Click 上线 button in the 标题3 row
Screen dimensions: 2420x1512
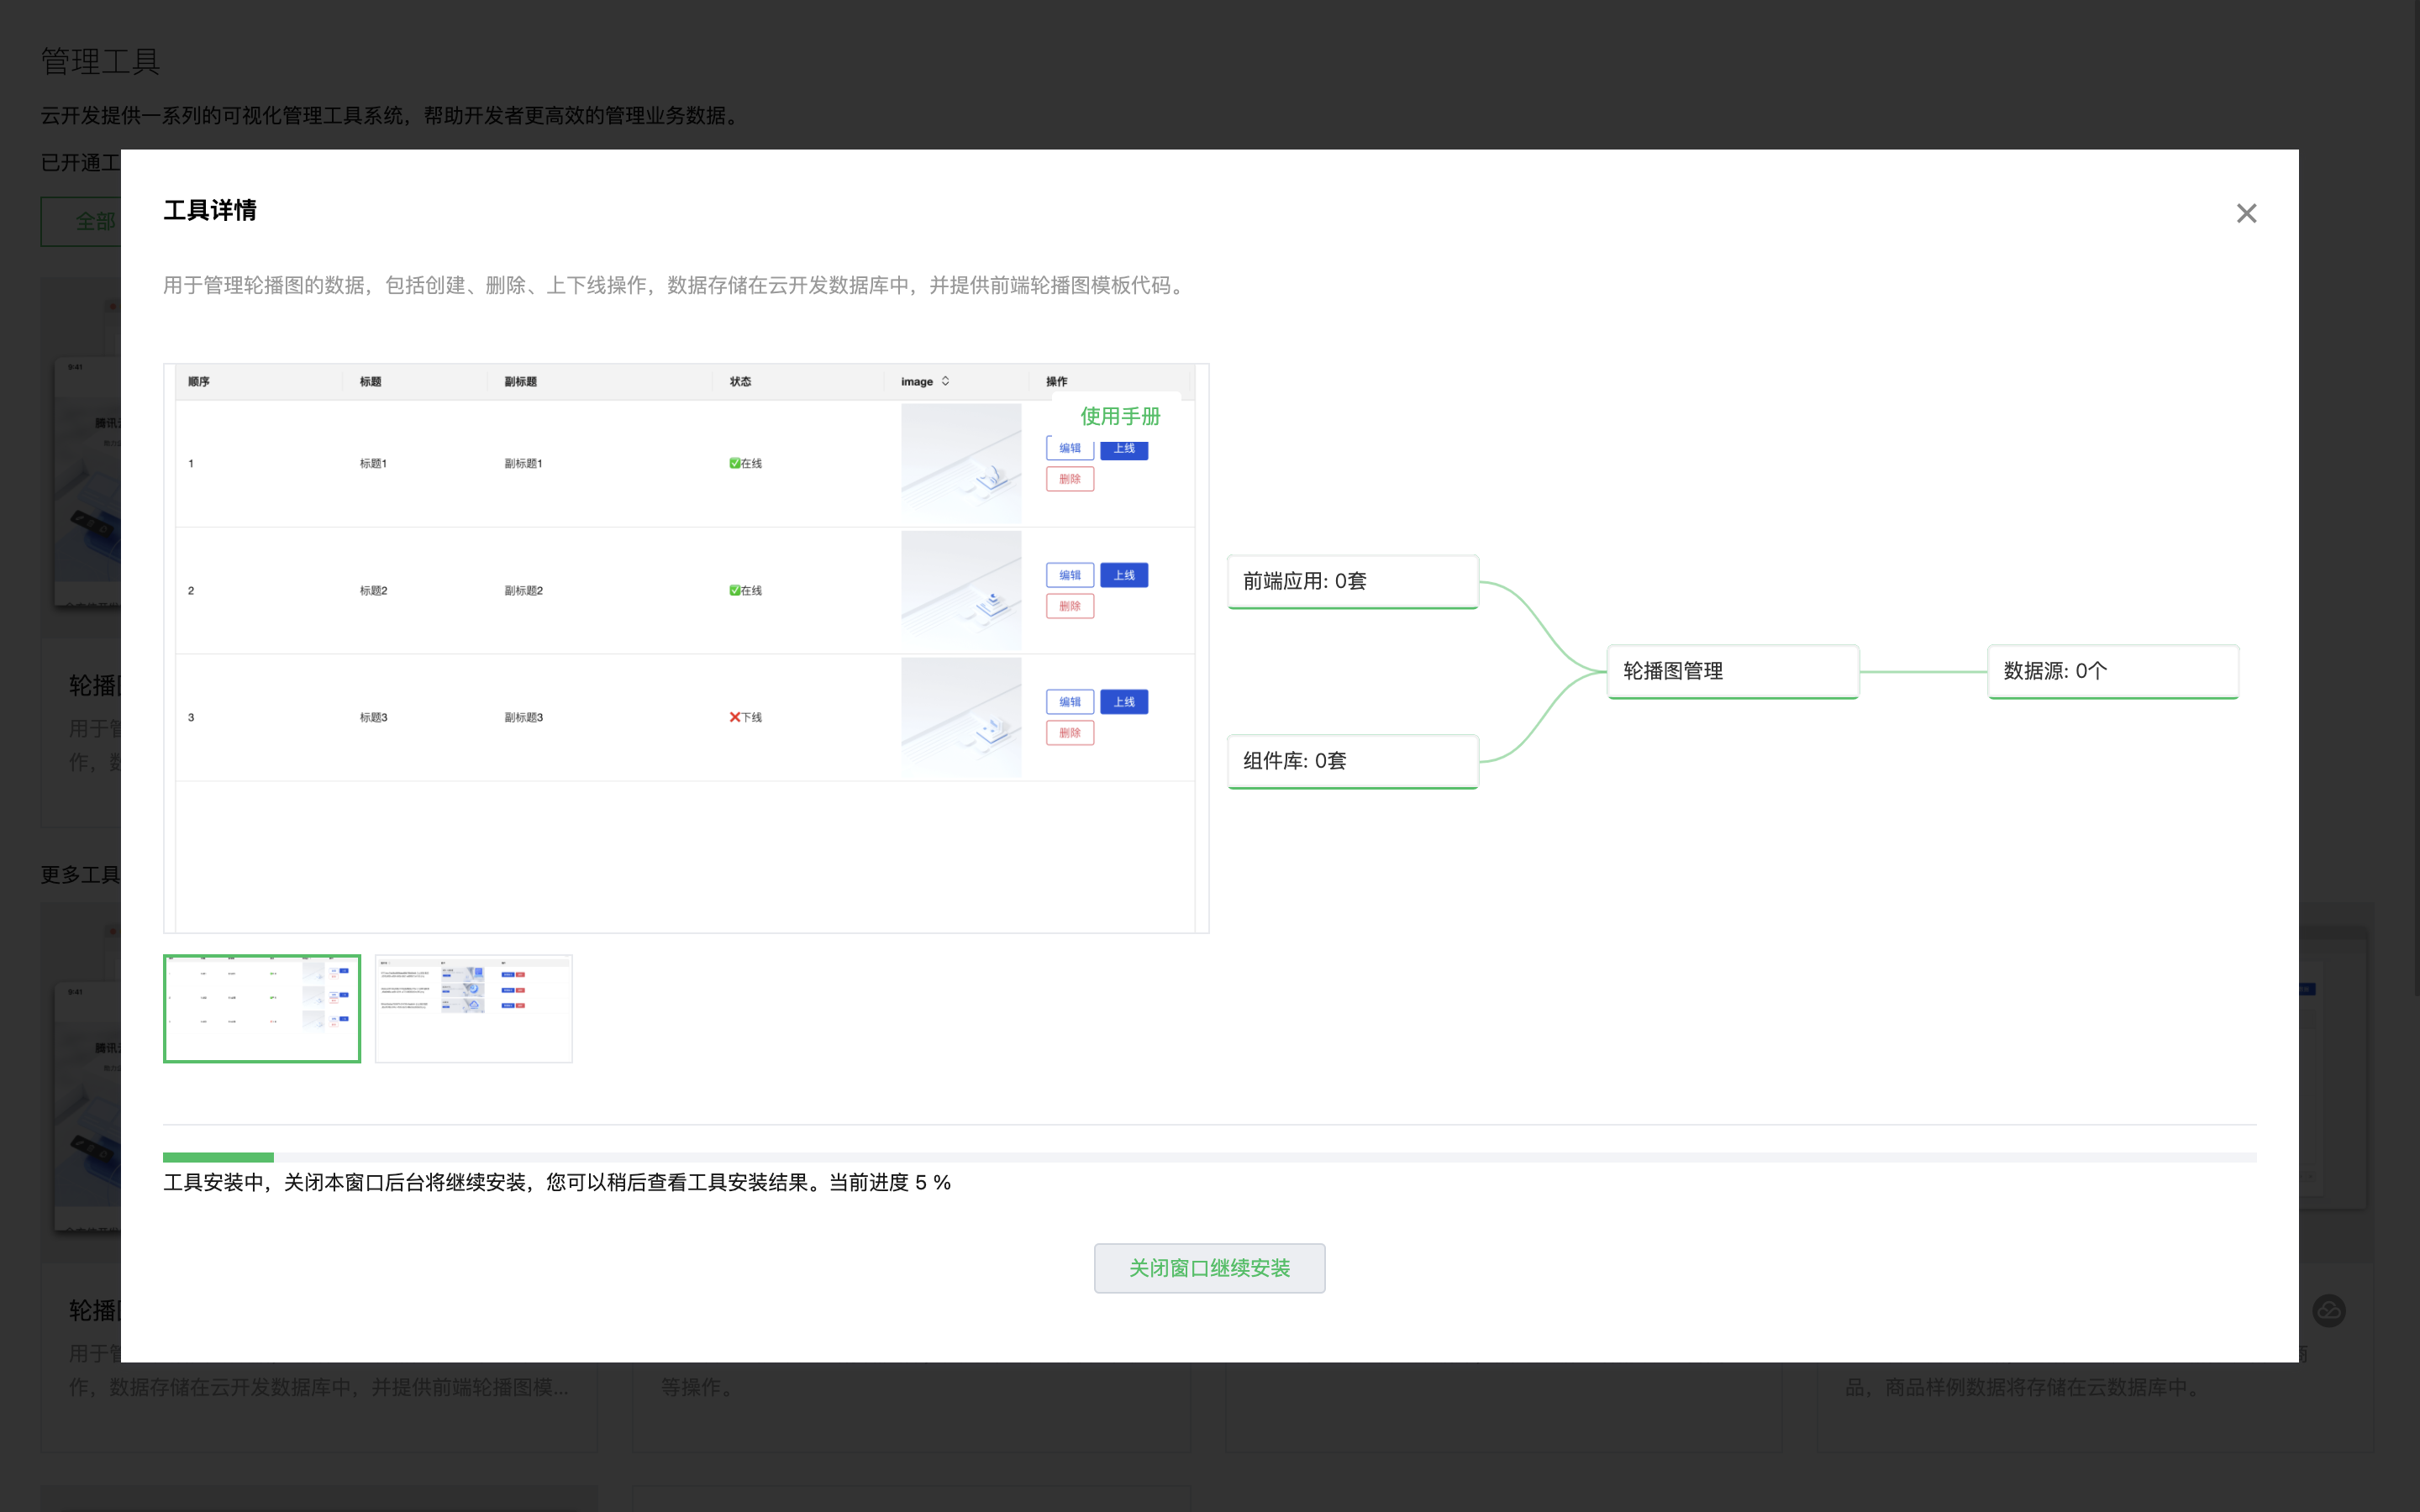click(1124, 702)
